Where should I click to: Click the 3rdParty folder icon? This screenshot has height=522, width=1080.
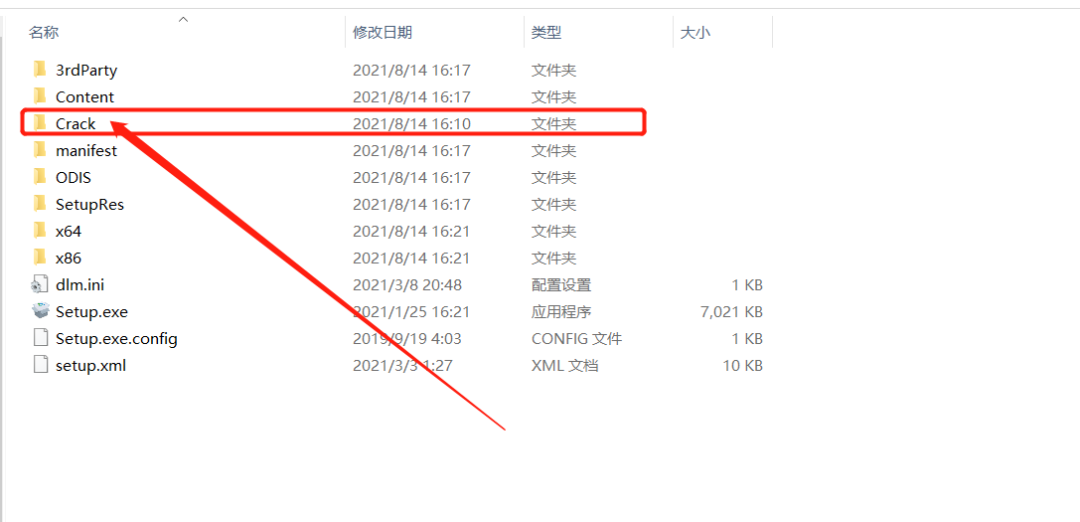[x=39, y=70]
